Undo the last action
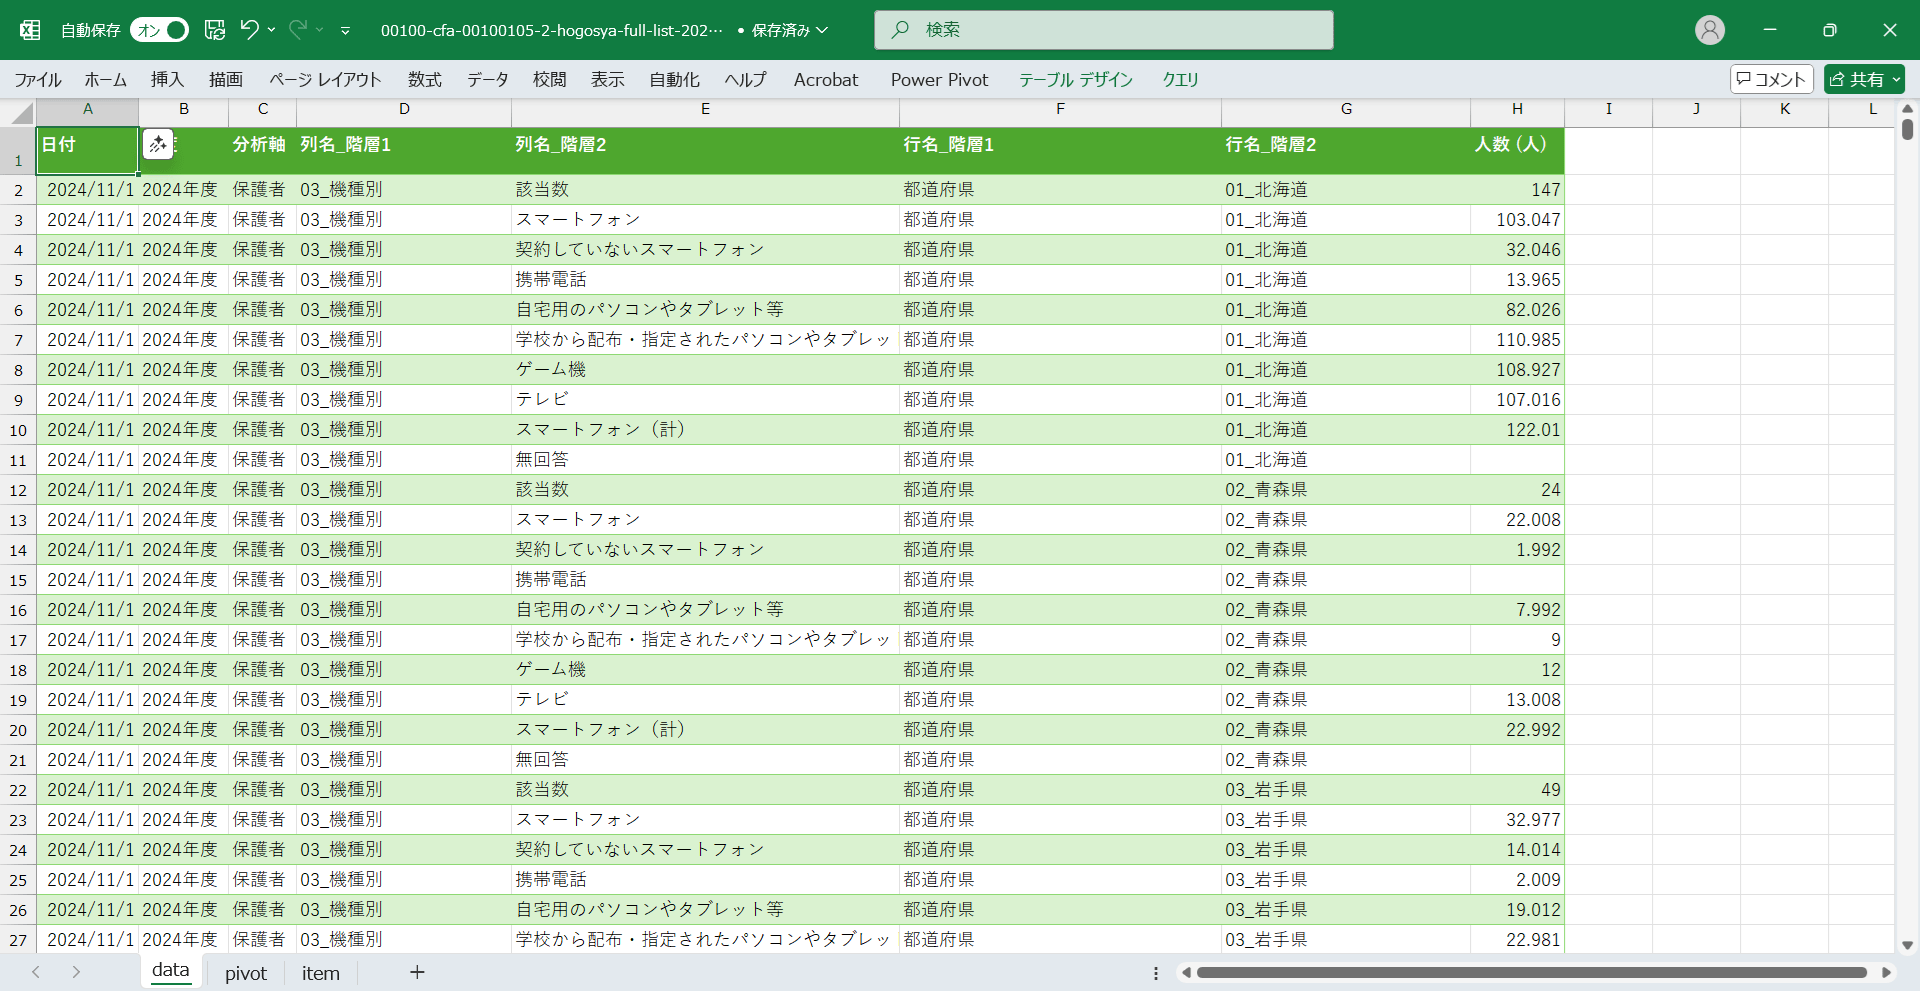The width and height of the screenshot is (1920, 991). [249, 30]
